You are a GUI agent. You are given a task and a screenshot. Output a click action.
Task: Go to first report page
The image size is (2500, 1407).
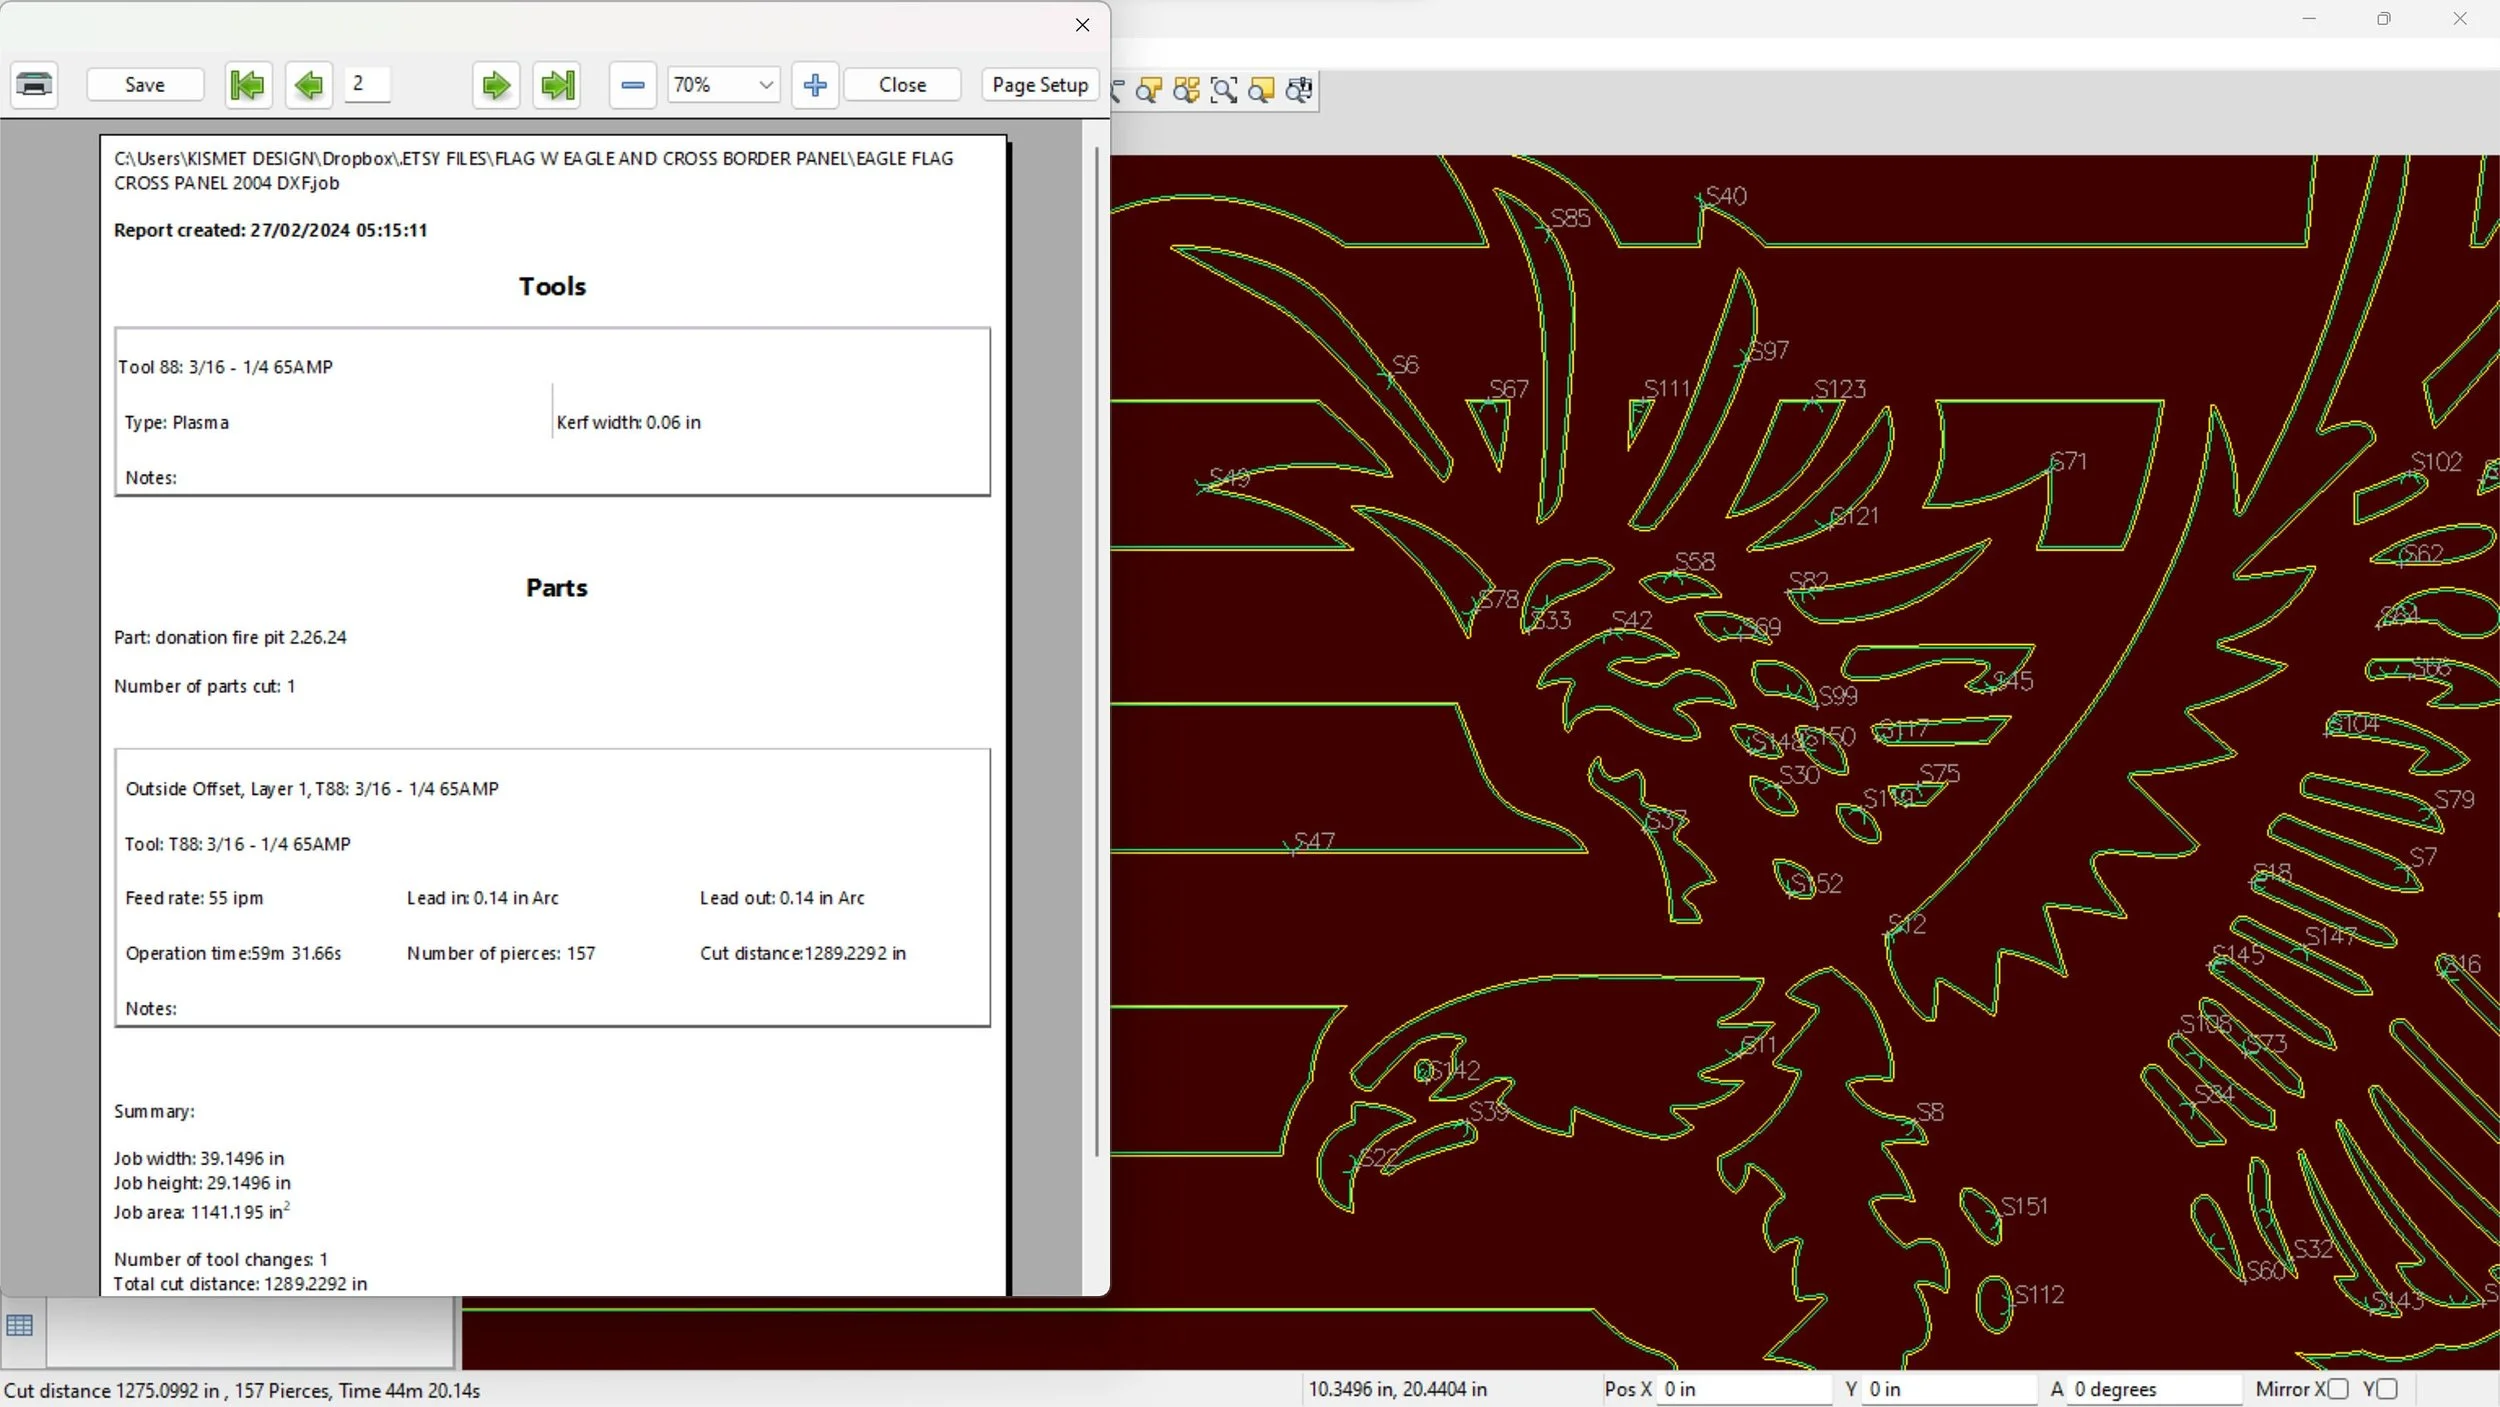(247, 85)
